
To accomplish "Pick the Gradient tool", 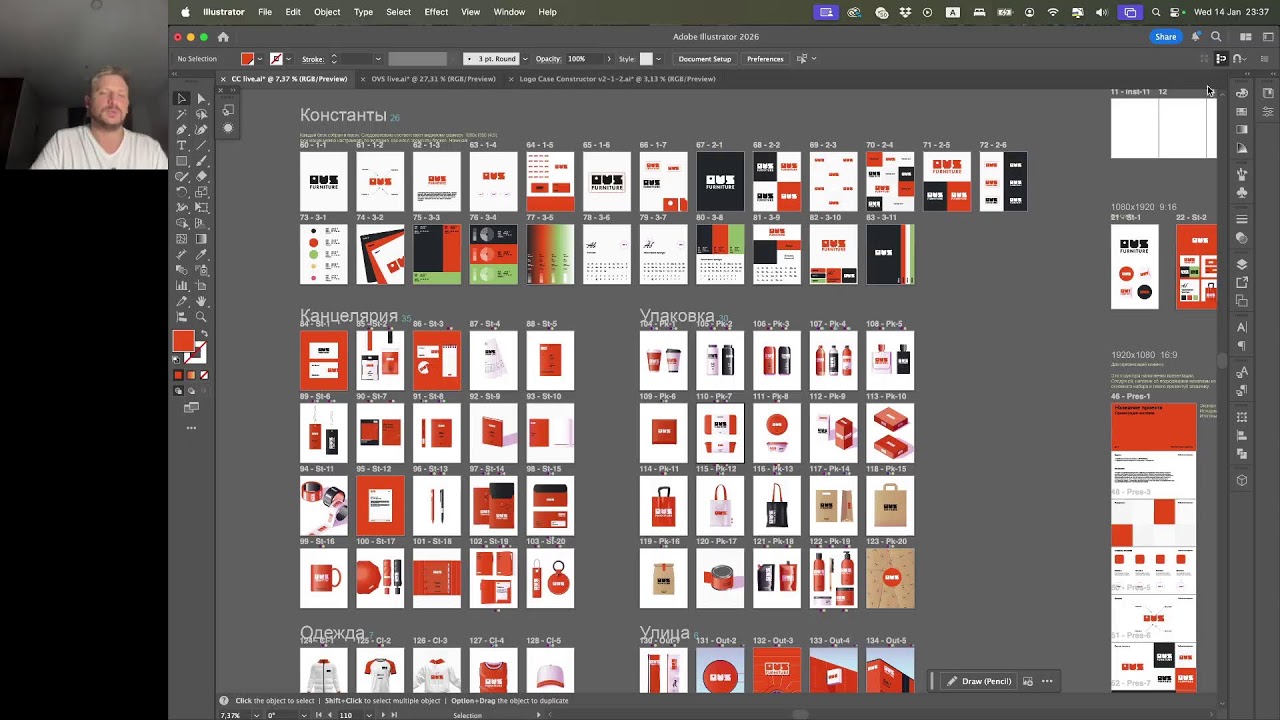I will tap(201, 239).
